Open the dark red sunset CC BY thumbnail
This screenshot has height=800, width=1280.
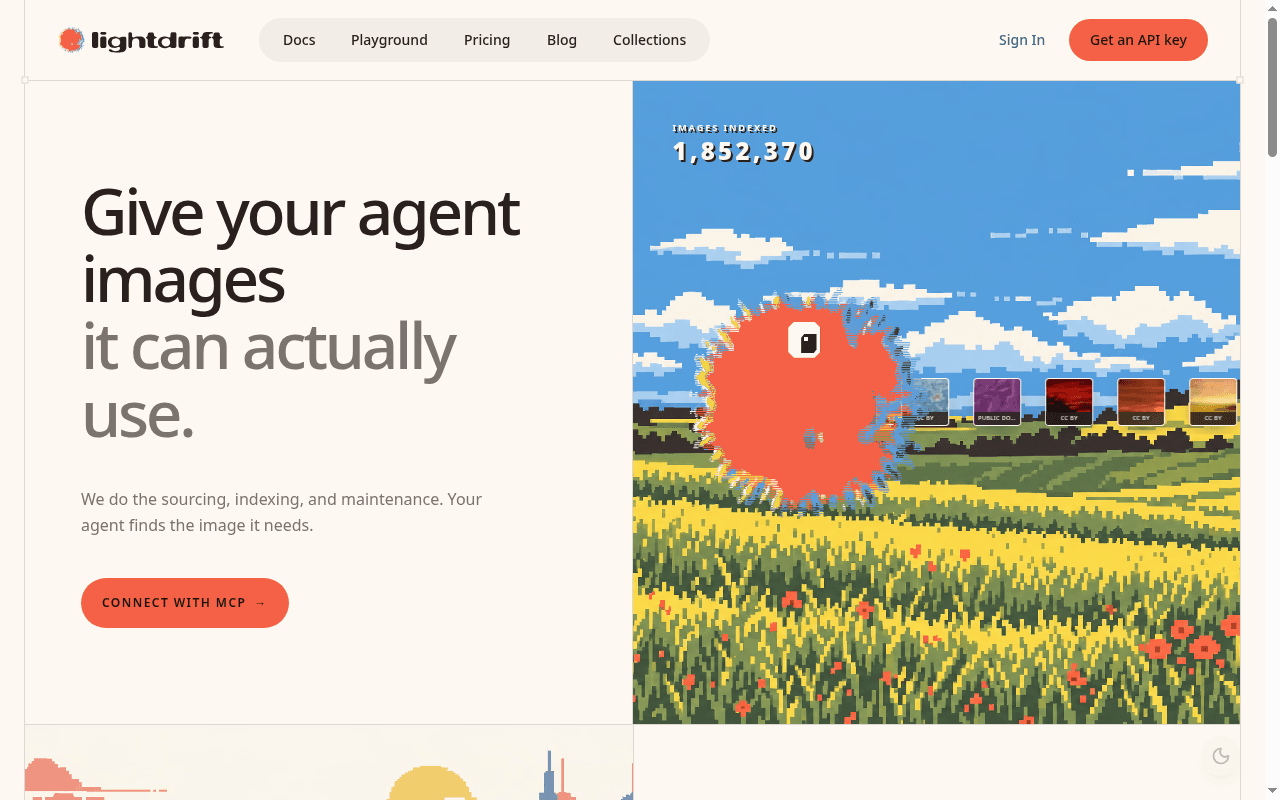point(1069,402)
